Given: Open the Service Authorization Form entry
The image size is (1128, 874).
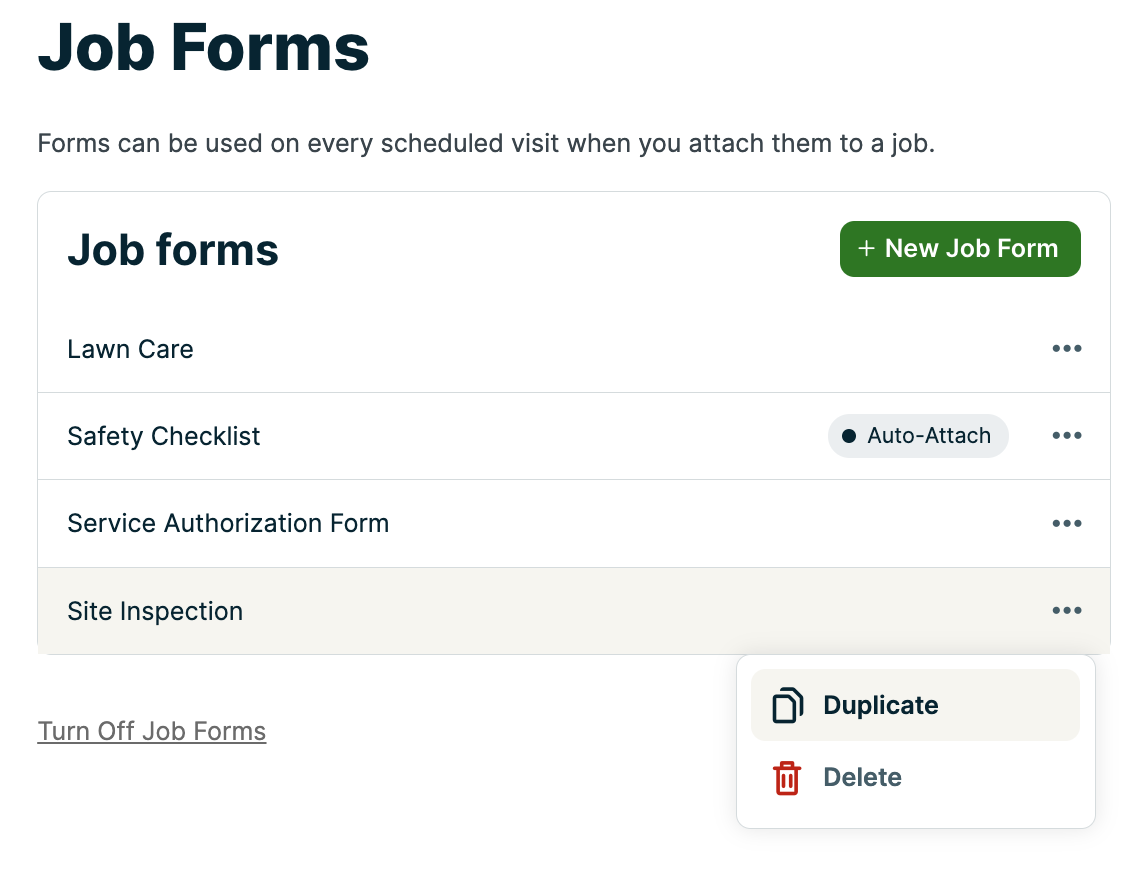Looking at the screenshot, I should click(228, 523).
